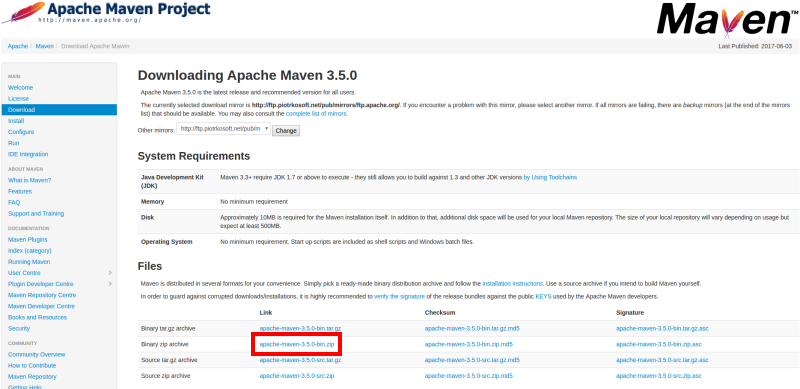800x389 pixels.
Task: Open apache-maven-3.5.0-bin.tar.gz.md5 checksum
Action: click(472, 329)
